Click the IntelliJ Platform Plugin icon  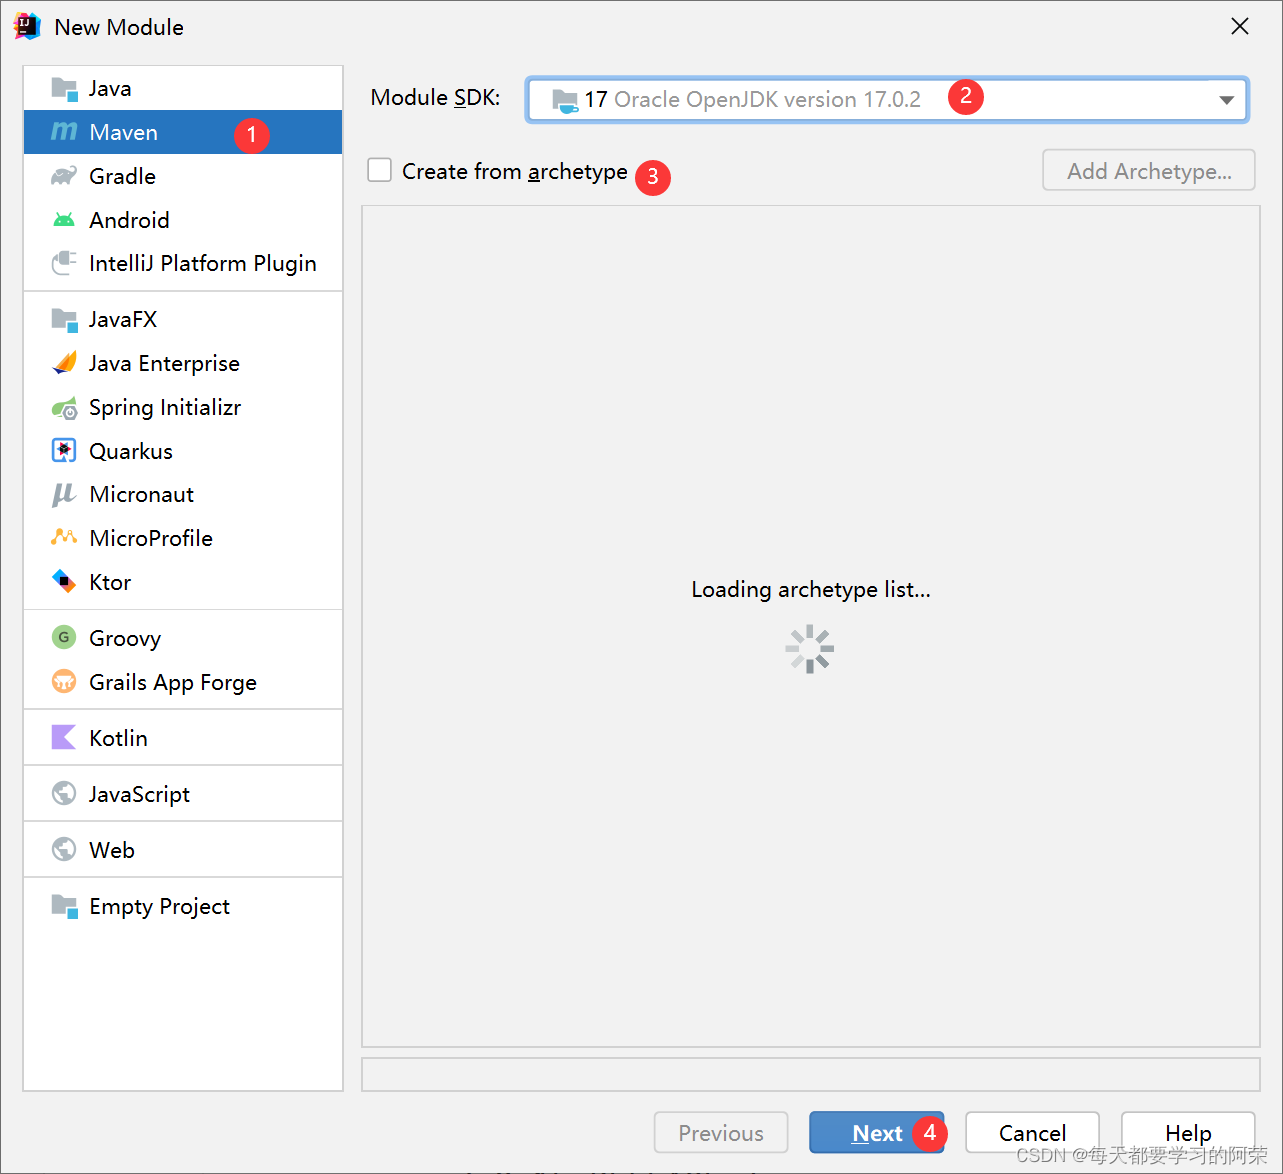coord(64,263)
